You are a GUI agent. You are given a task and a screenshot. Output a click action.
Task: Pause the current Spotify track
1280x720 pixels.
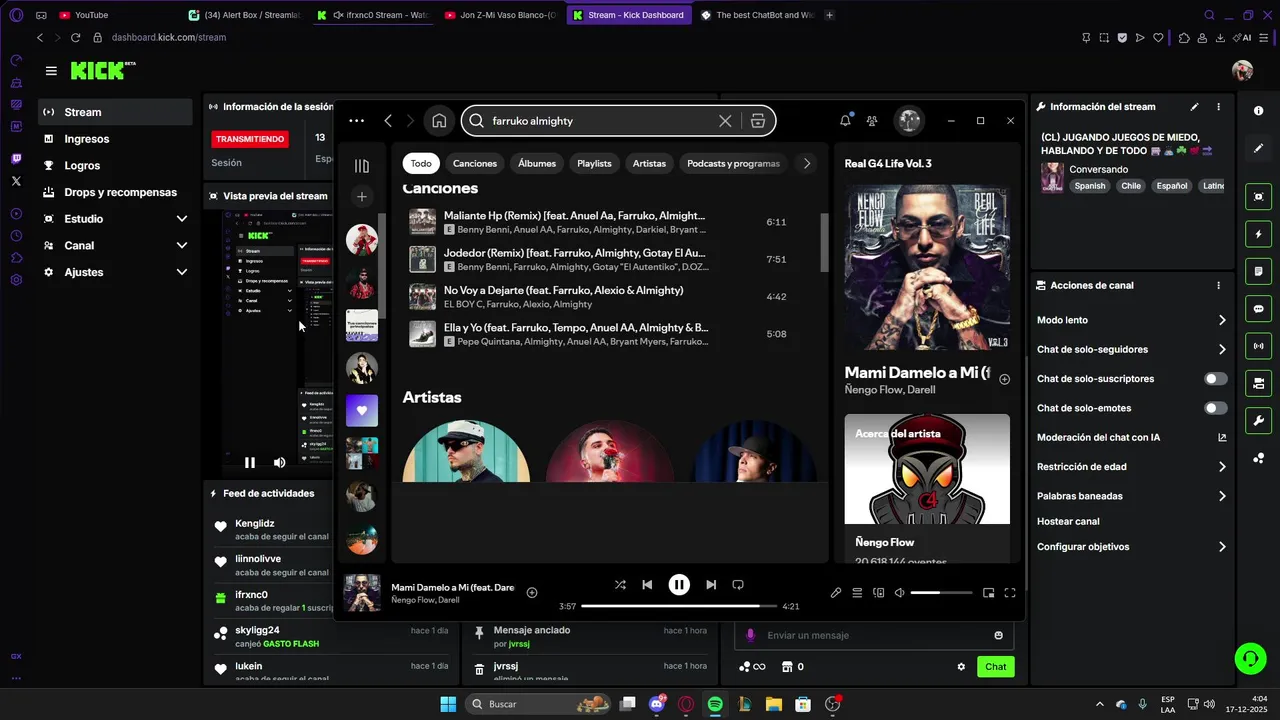coord(679,585)
